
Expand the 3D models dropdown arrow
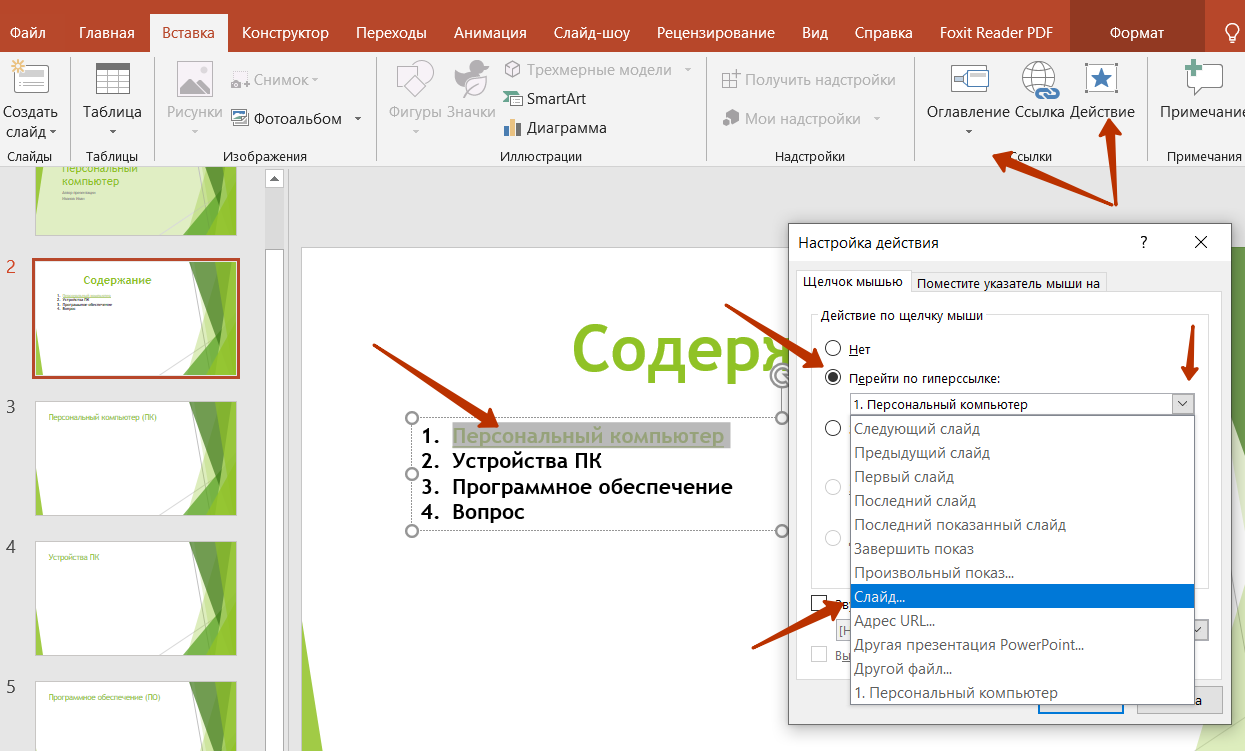point(687,70)
